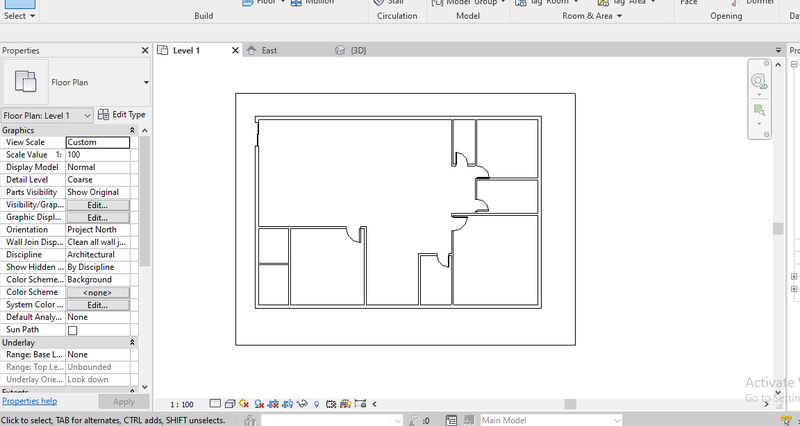
Task: Click the 2D steering wheel navigation icon
Action: 758,81
